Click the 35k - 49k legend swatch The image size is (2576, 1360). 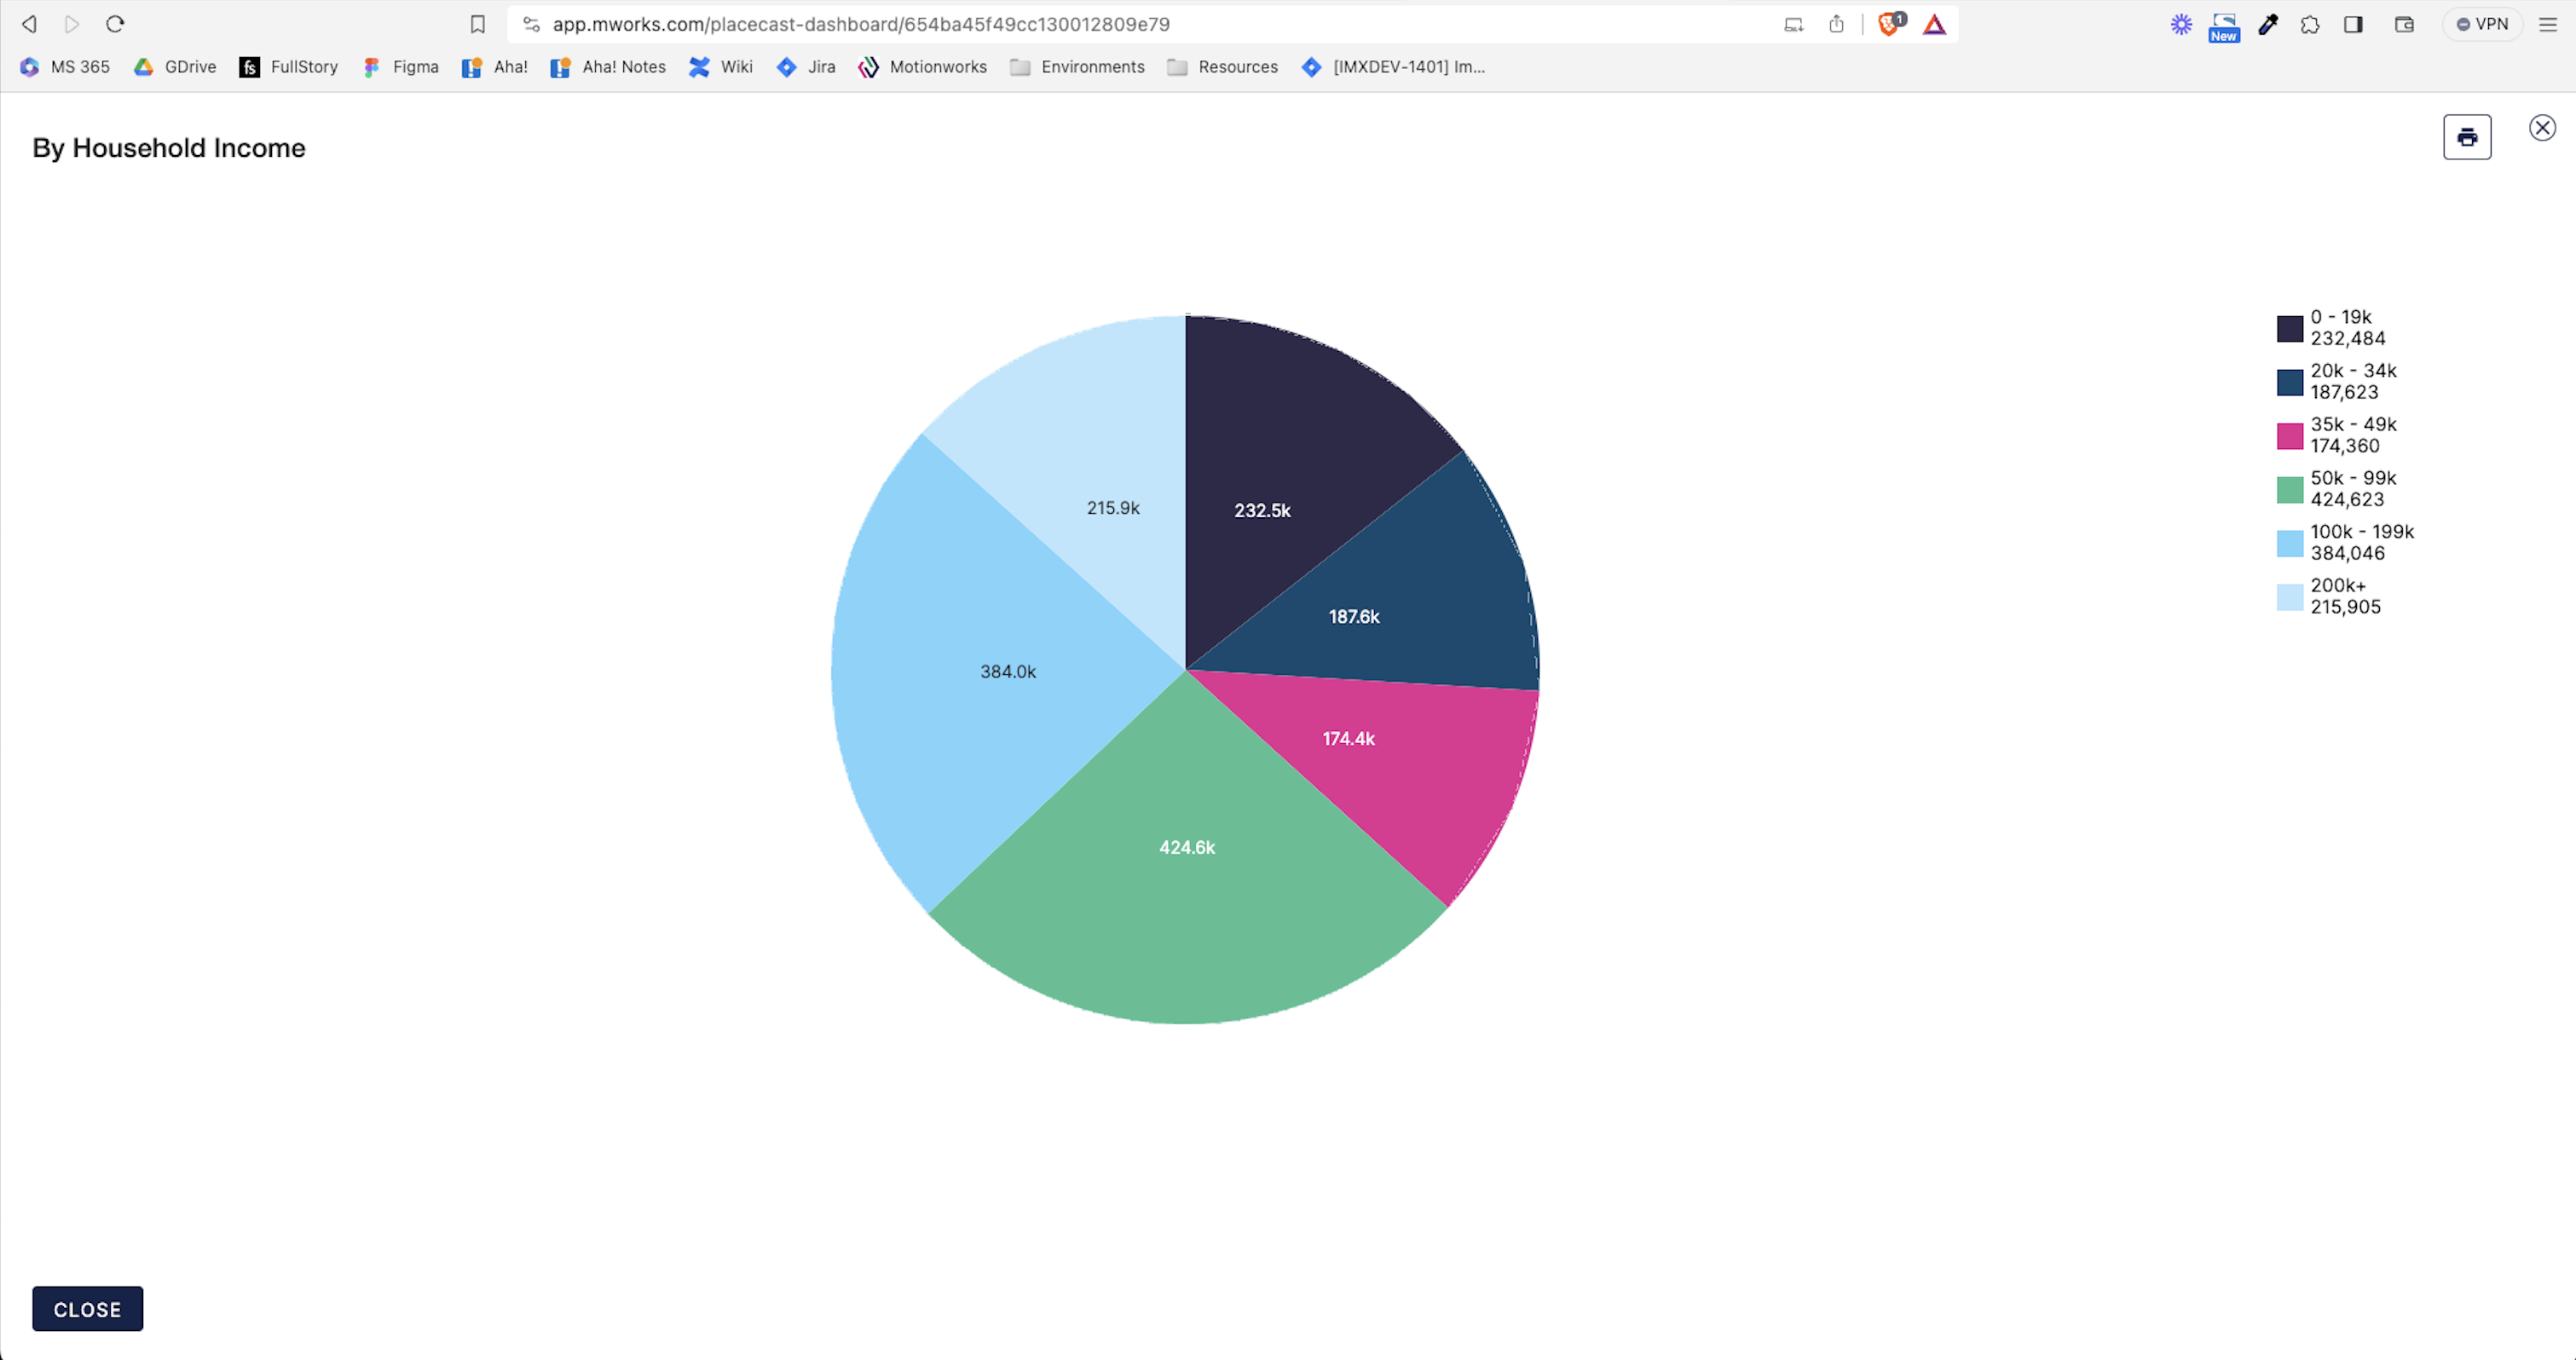click(x=2290, y=436)
